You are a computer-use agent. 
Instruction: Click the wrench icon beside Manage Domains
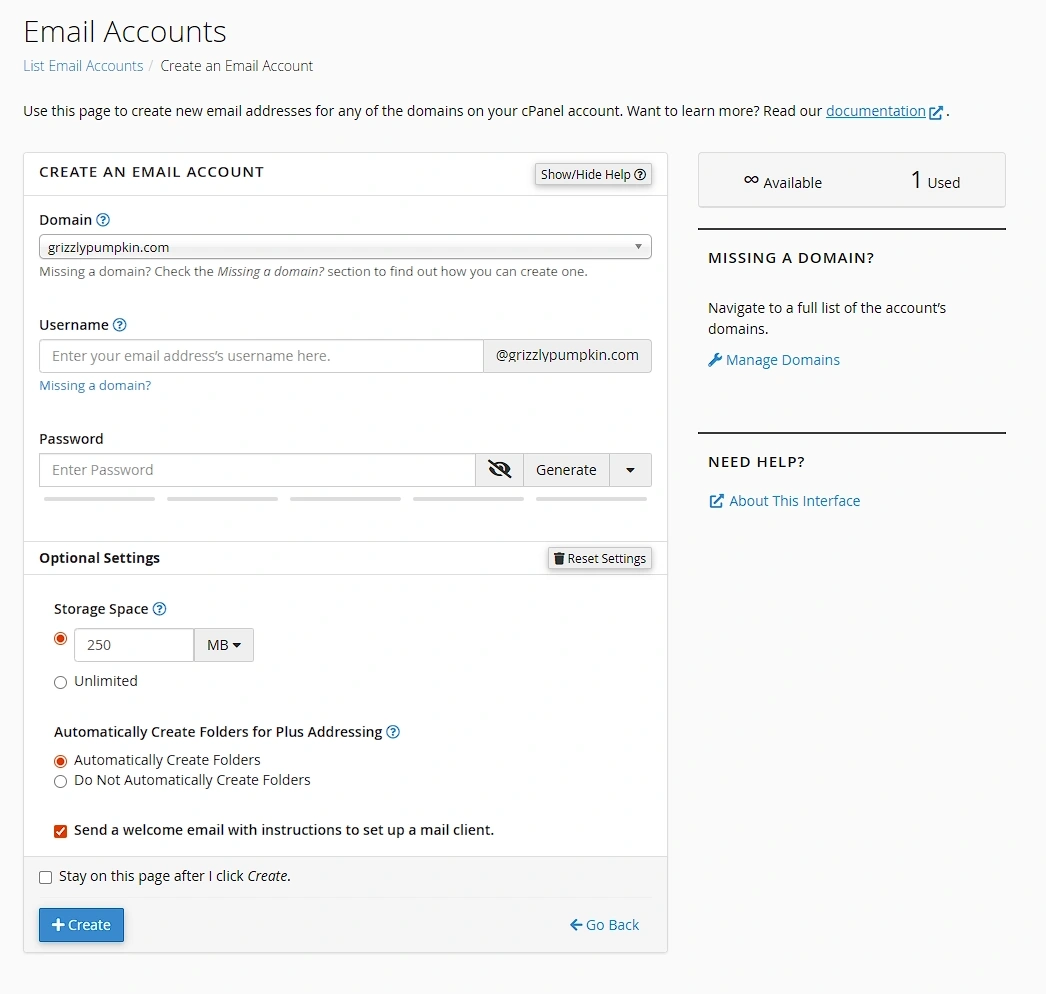(715, 359)
